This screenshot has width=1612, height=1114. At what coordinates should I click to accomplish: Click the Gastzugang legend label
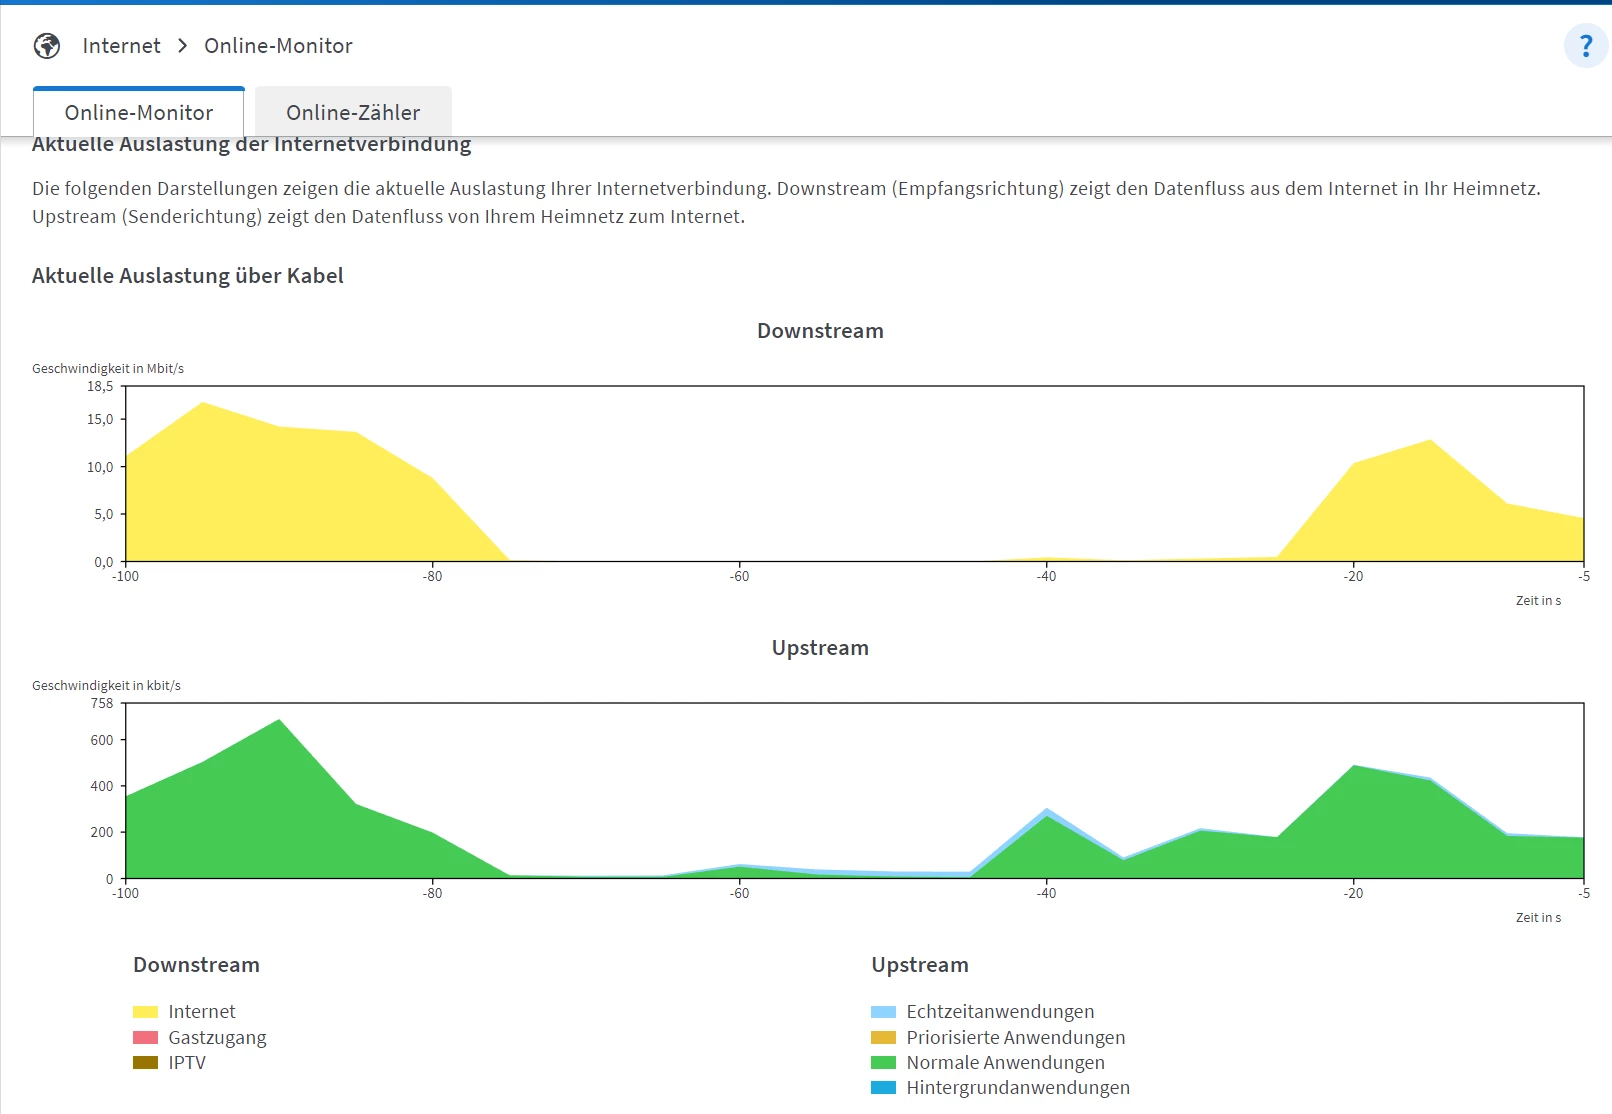point(217,1038)
